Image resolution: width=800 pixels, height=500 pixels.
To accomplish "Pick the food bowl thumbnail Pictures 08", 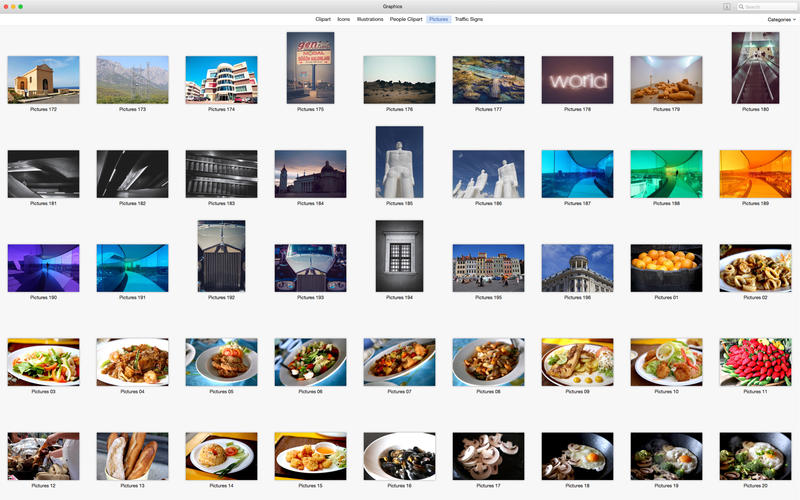I will [x=488, y=362].
